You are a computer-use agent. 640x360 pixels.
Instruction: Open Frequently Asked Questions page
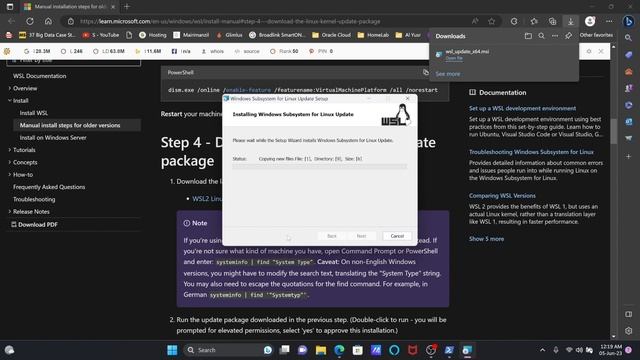tap(49, 187)
